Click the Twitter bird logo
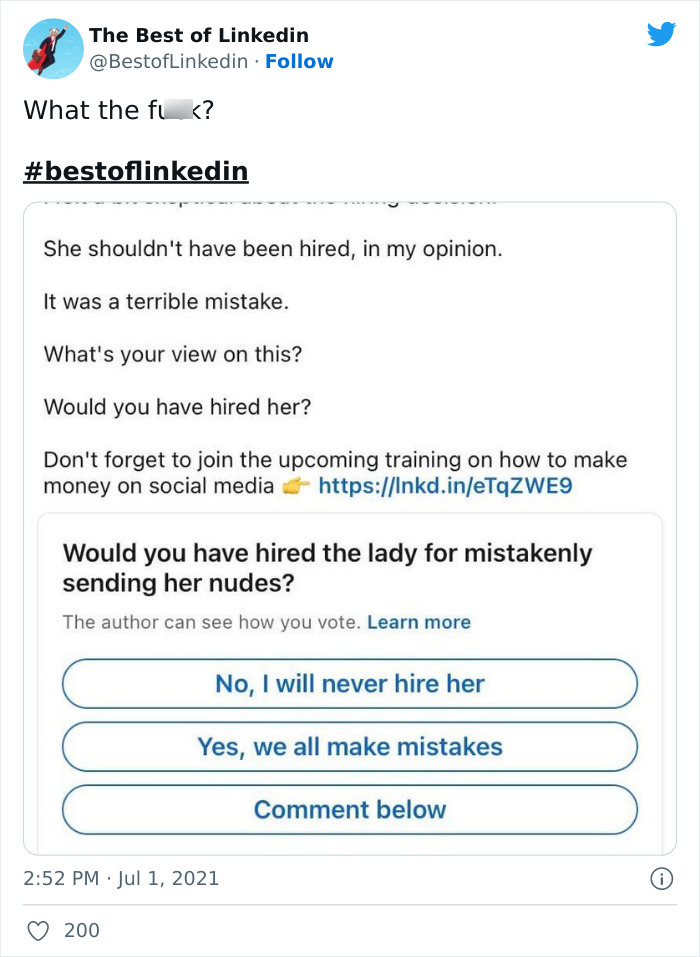700x957 pixels. pyautogui.click(x=662, y=33)
